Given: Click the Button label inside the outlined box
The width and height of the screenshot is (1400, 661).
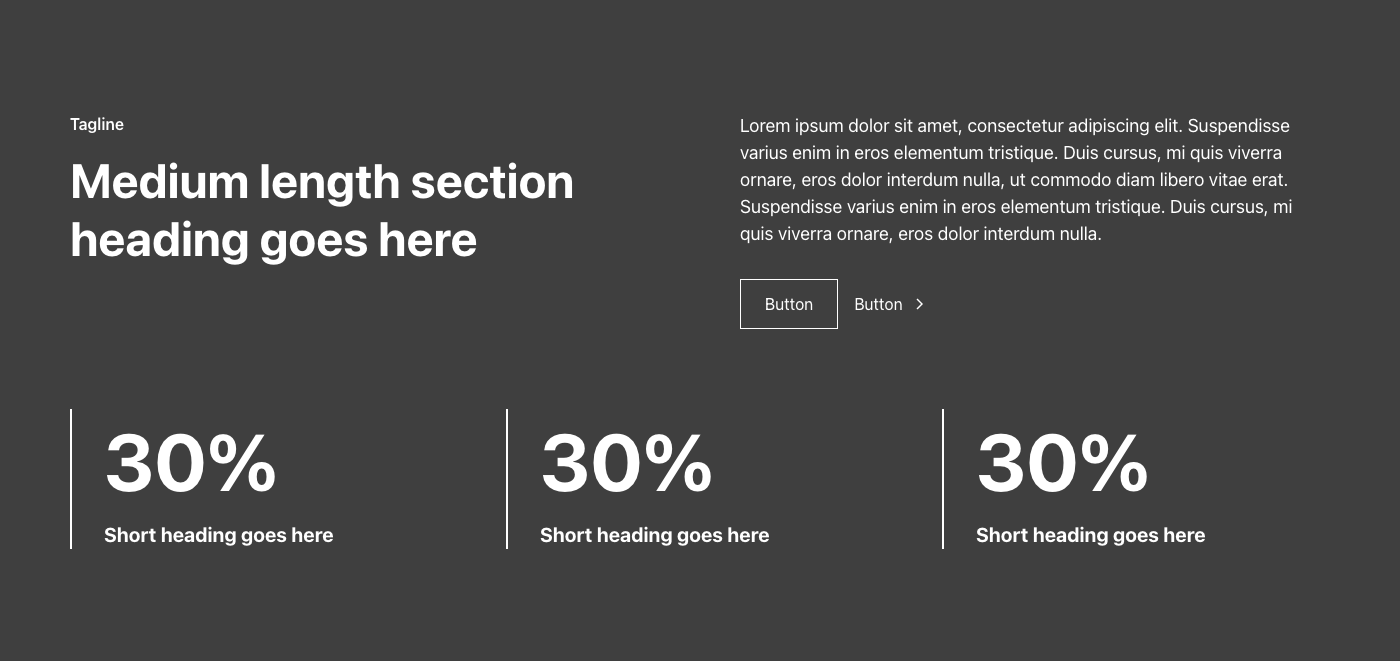Looking at the screenshot, I should tap(788, 304).
